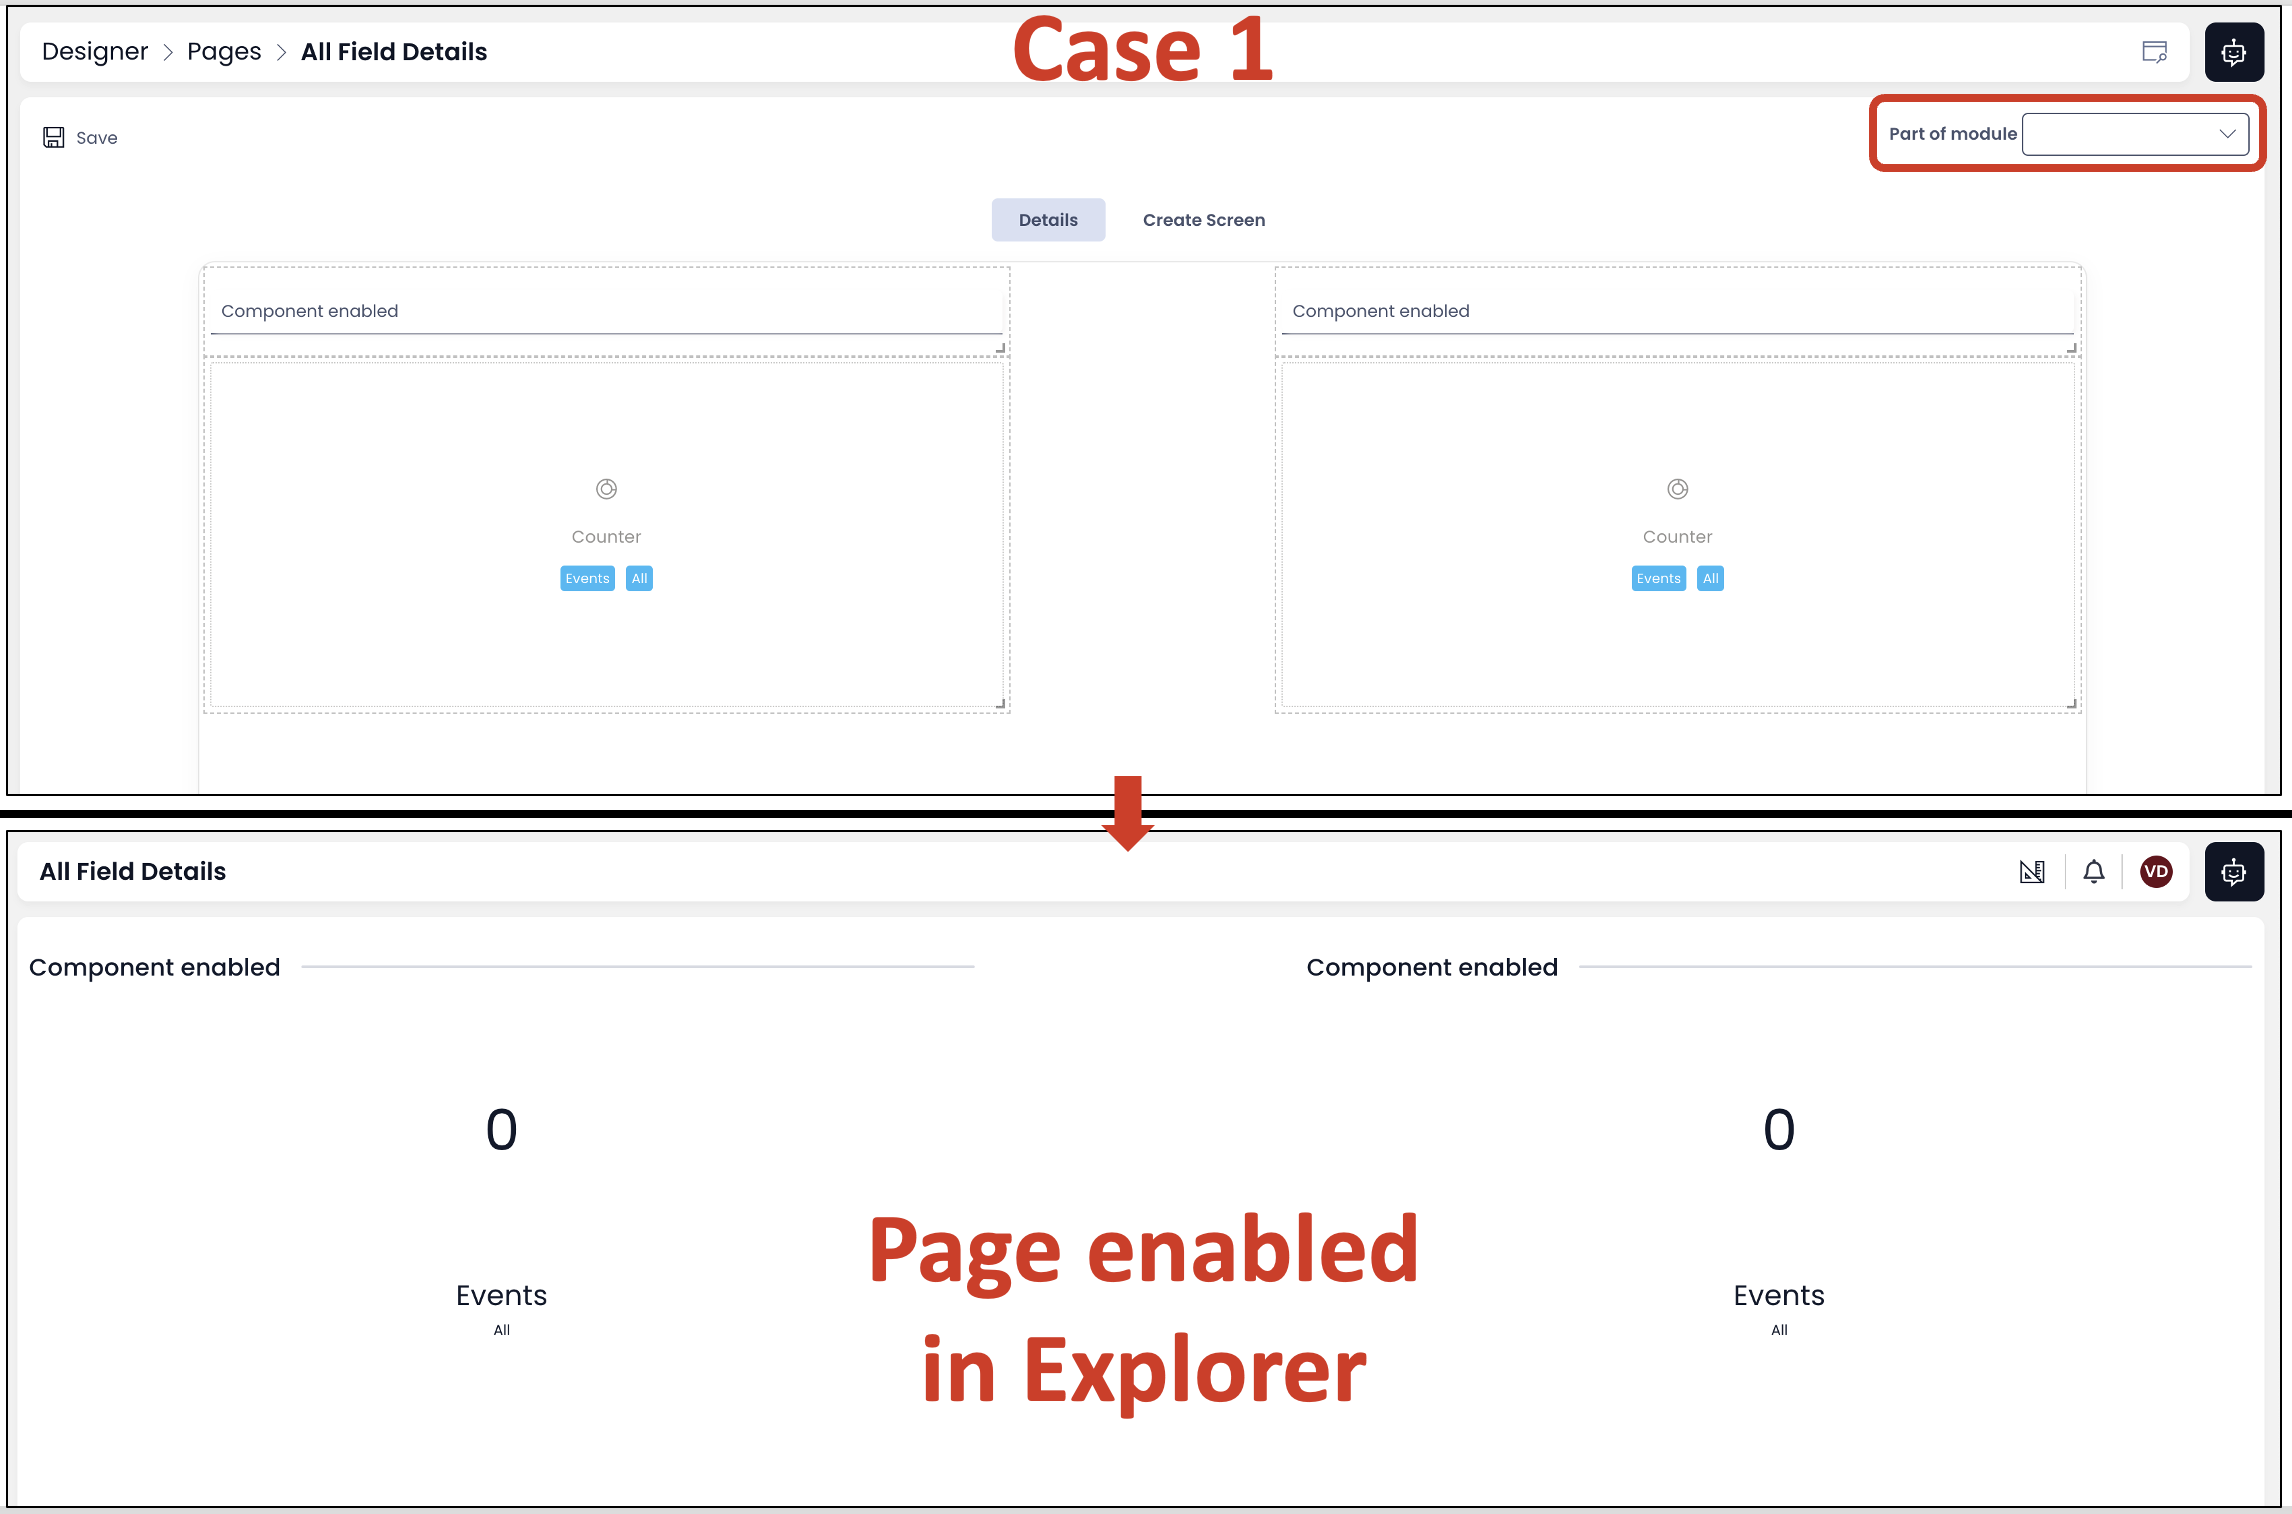2292x1514 pixels.
Task: Click the Designer breadcrumb navigation link
Action: [93, 51]
